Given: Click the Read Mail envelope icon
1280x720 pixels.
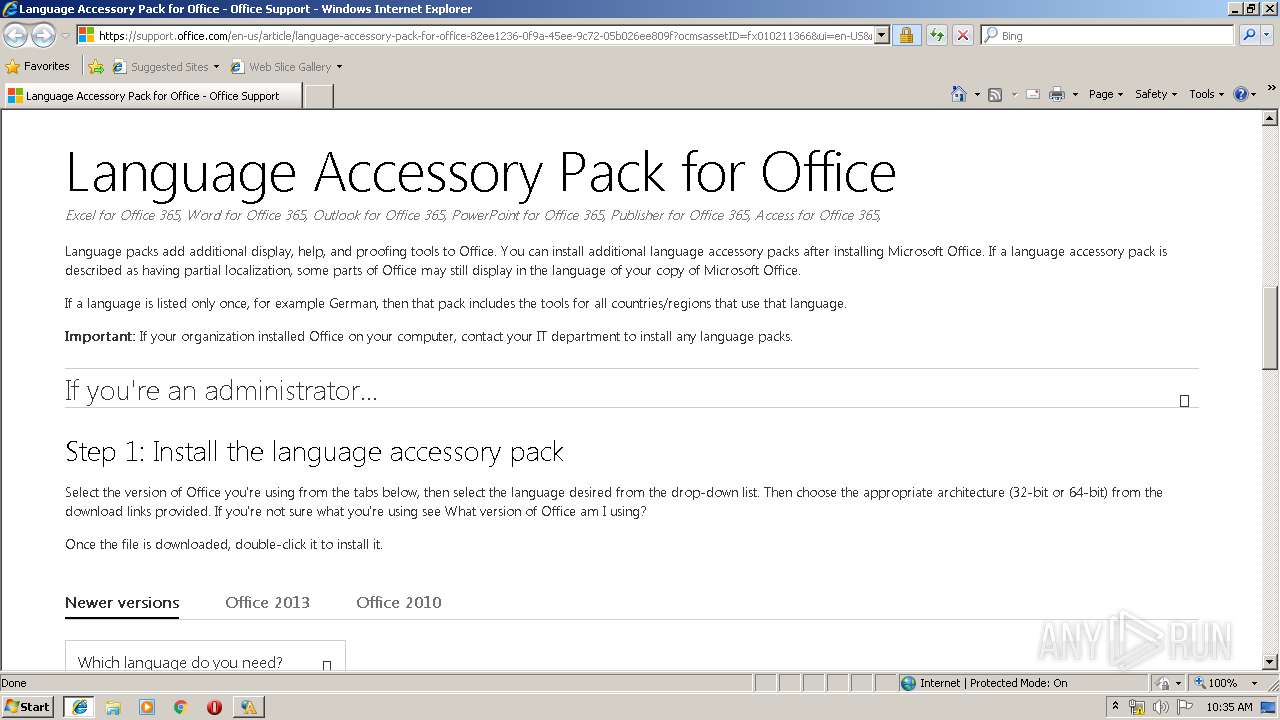Looking at the screenshot, I should coord(1033,94).
